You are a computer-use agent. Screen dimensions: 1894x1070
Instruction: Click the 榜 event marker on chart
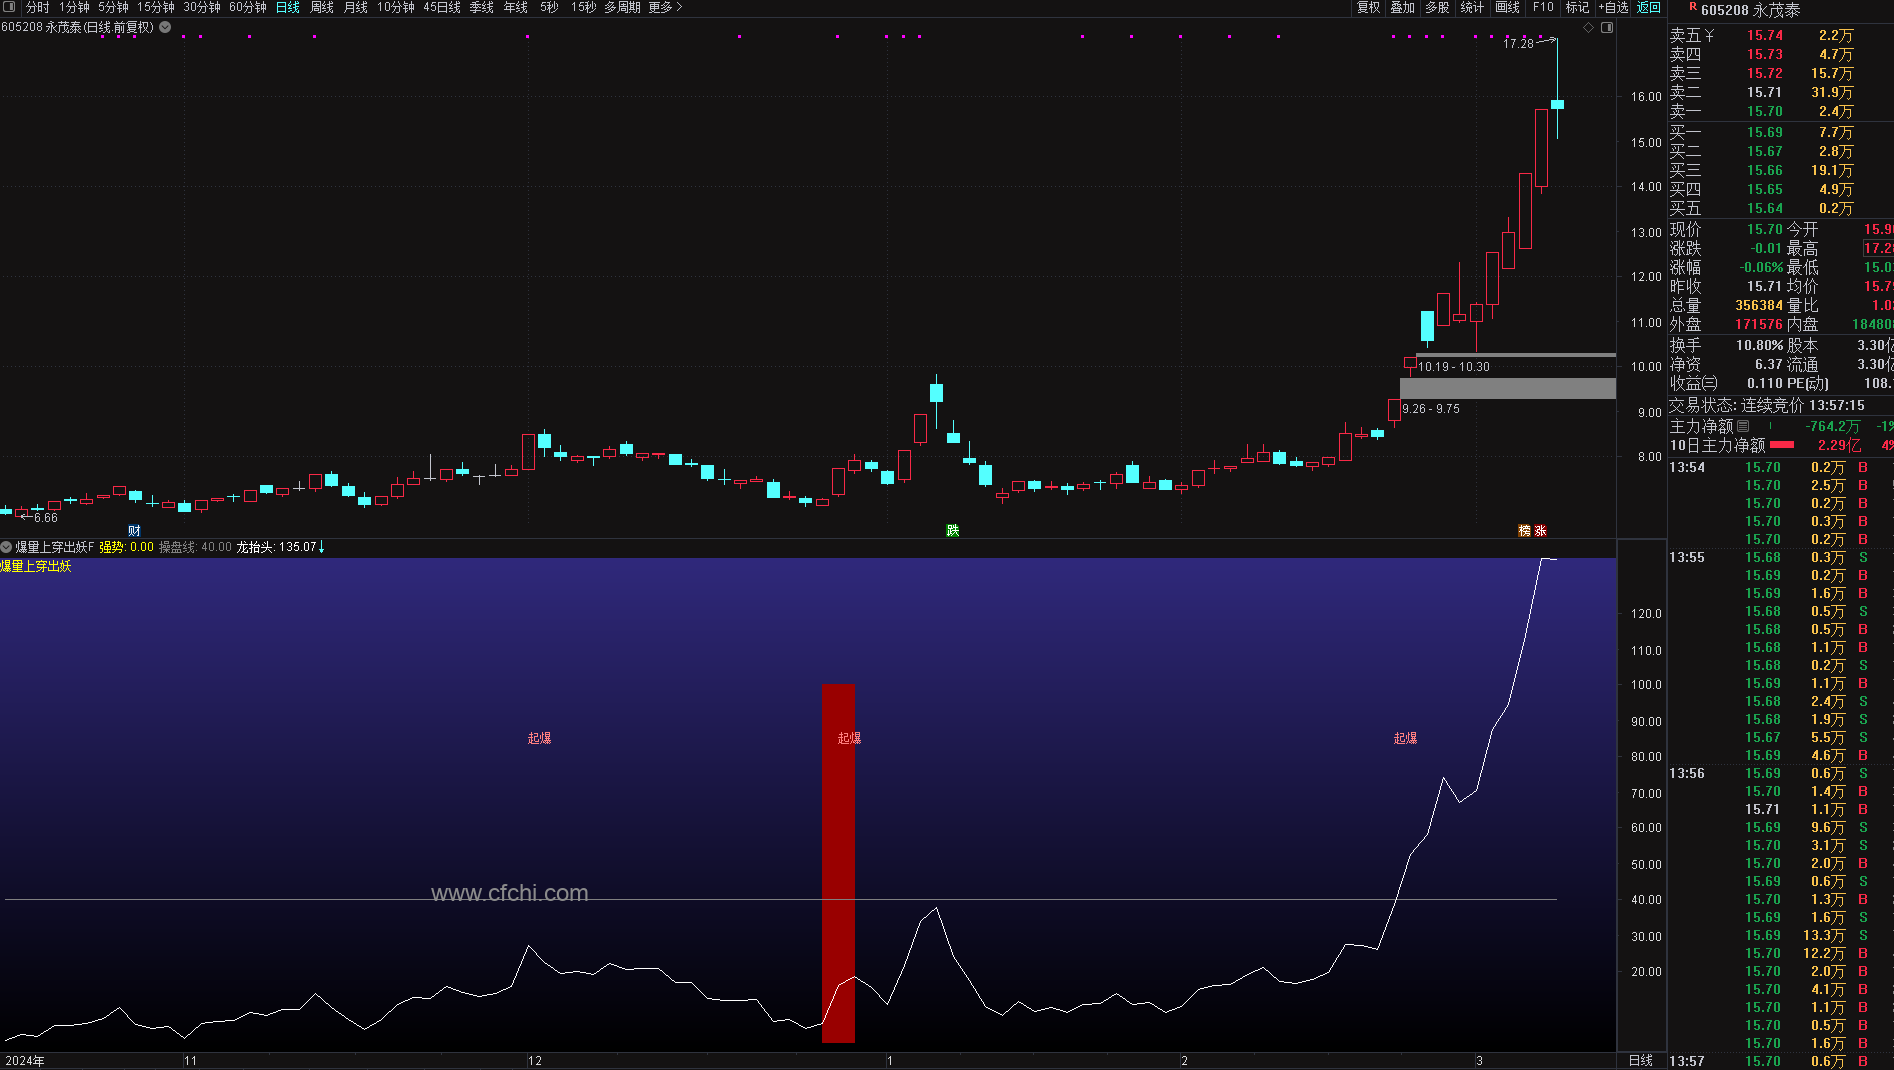click(x=1524, y=531)
